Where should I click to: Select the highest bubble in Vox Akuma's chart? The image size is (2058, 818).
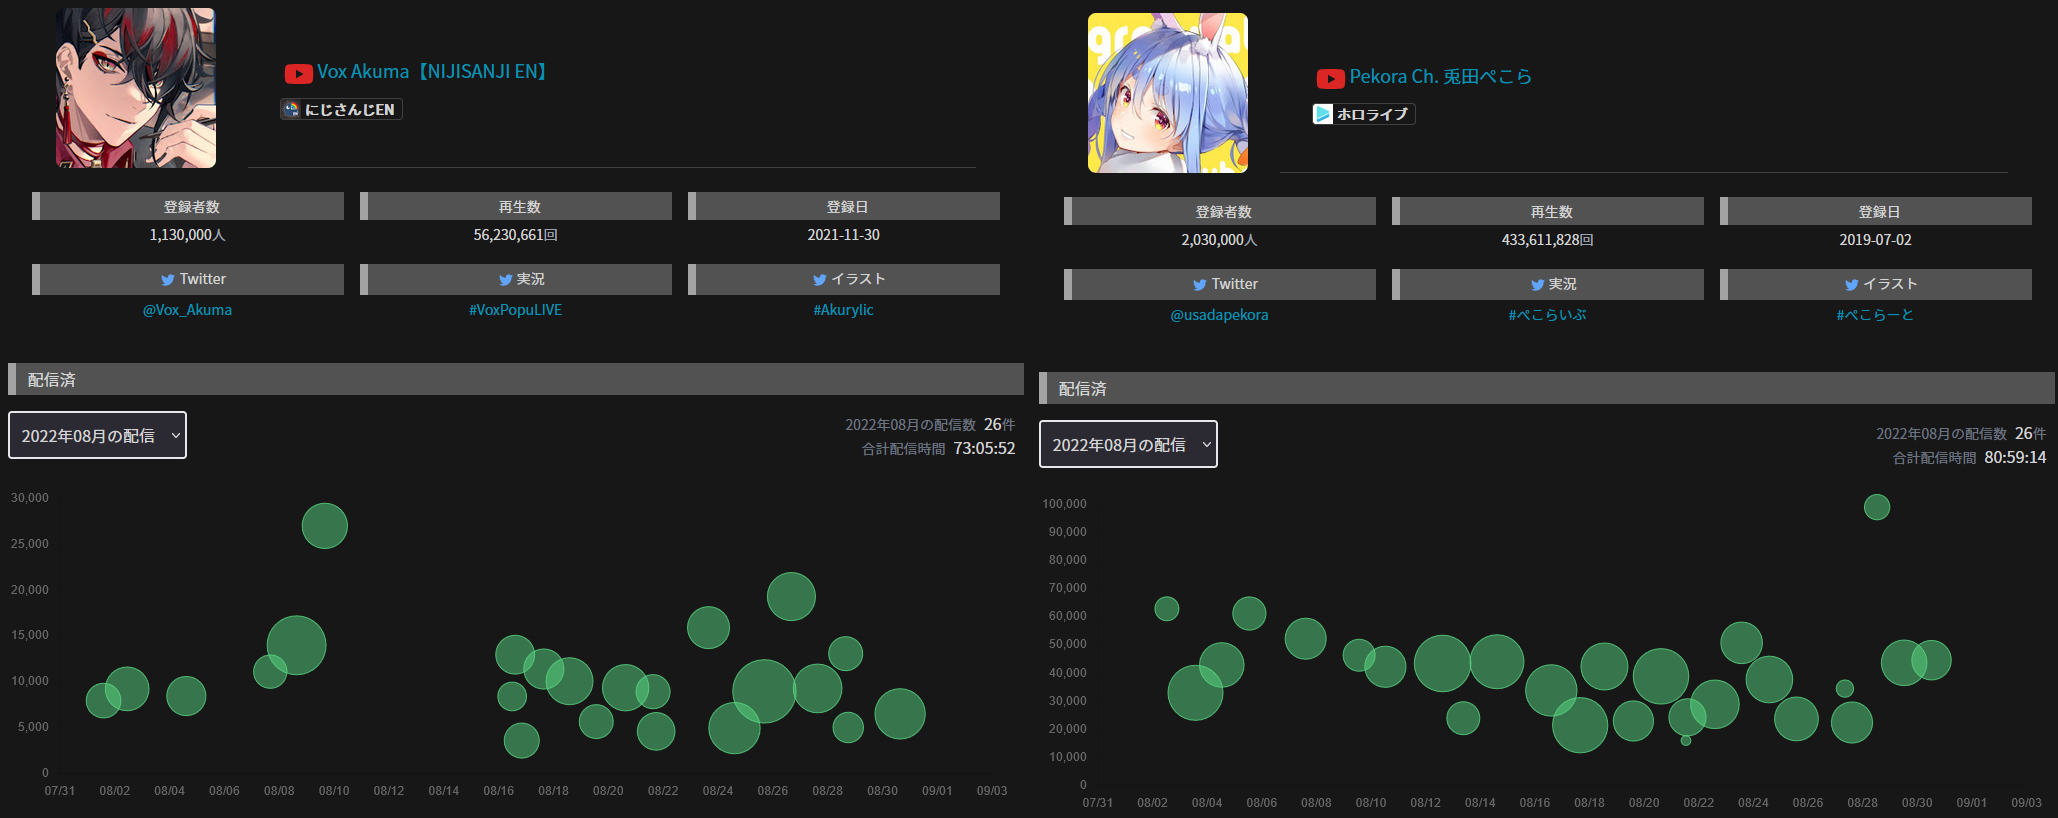tap(325, 526)
